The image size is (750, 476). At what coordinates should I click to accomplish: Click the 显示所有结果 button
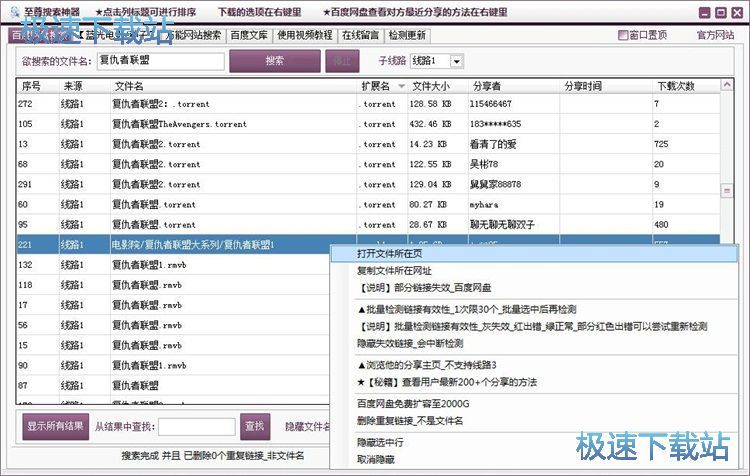pos(55,426)
